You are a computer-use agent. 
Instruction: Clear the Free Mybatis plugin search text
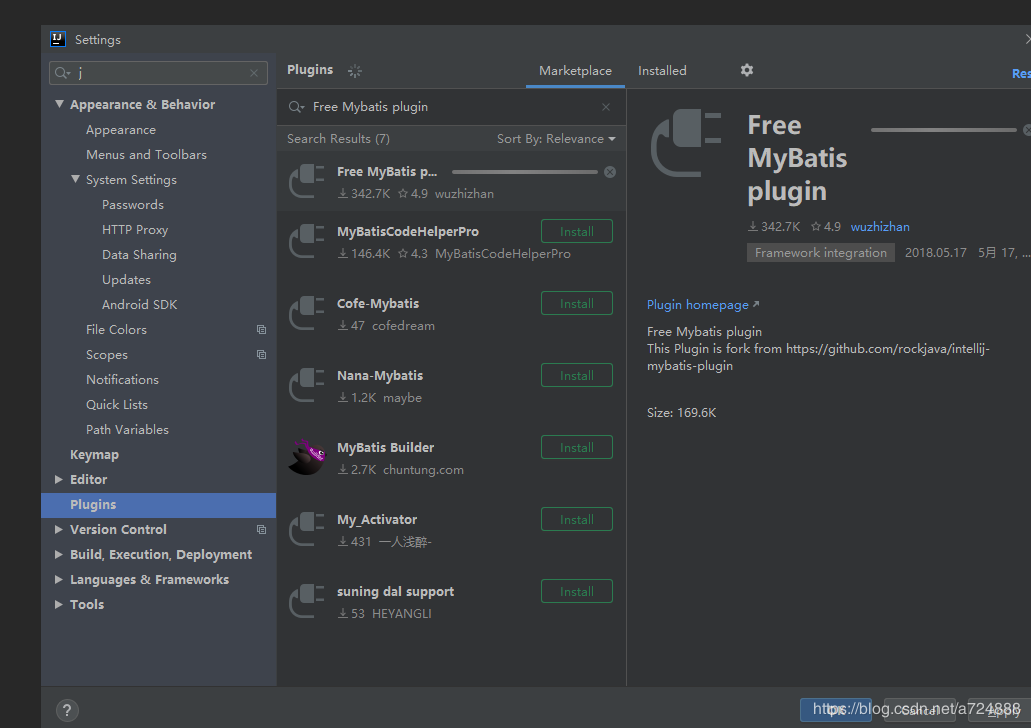tap(606, 107)
